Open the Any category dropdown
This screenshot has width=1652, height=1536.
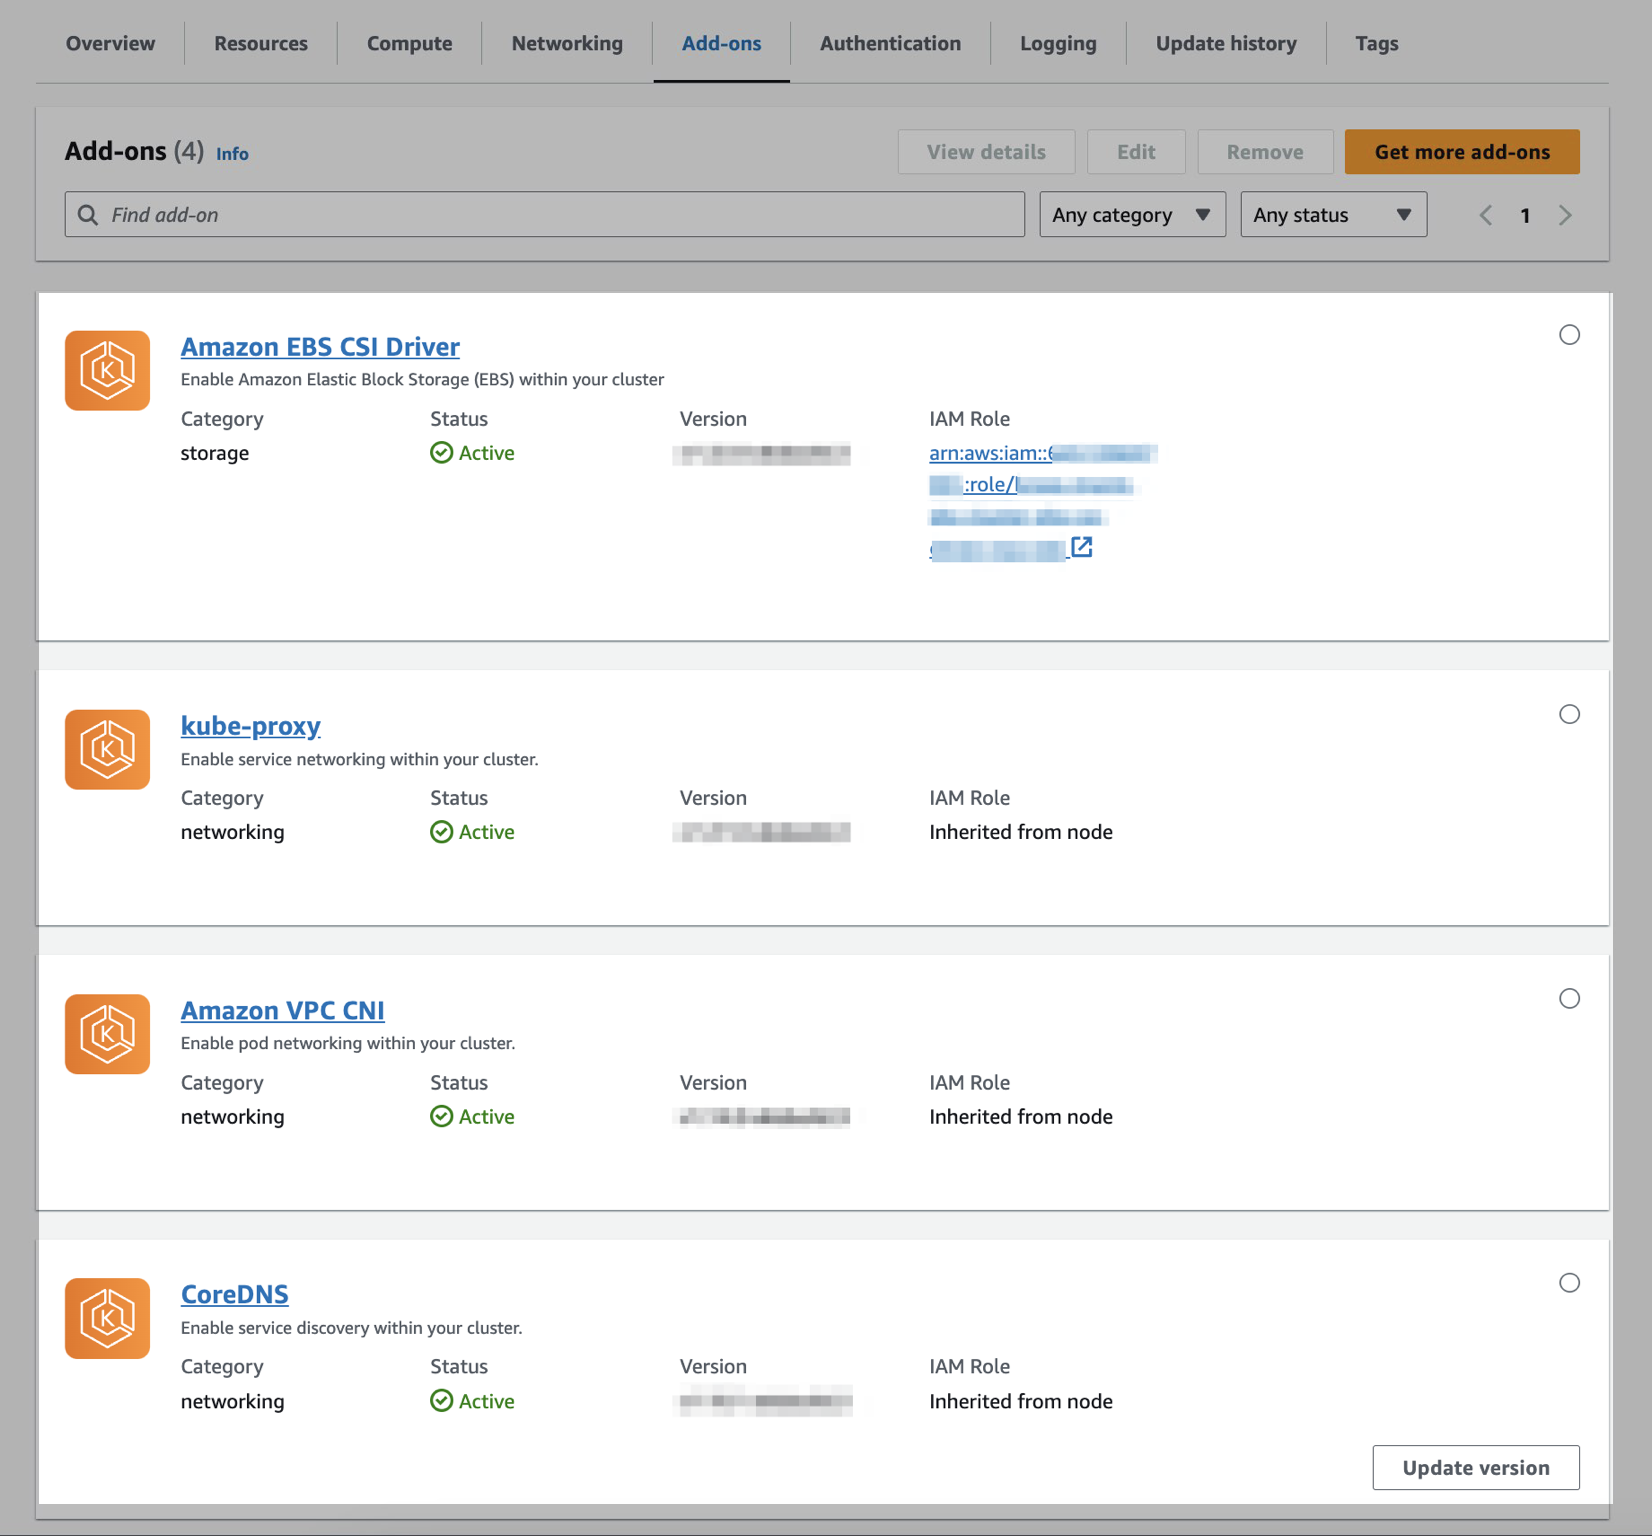[1132, 215]
